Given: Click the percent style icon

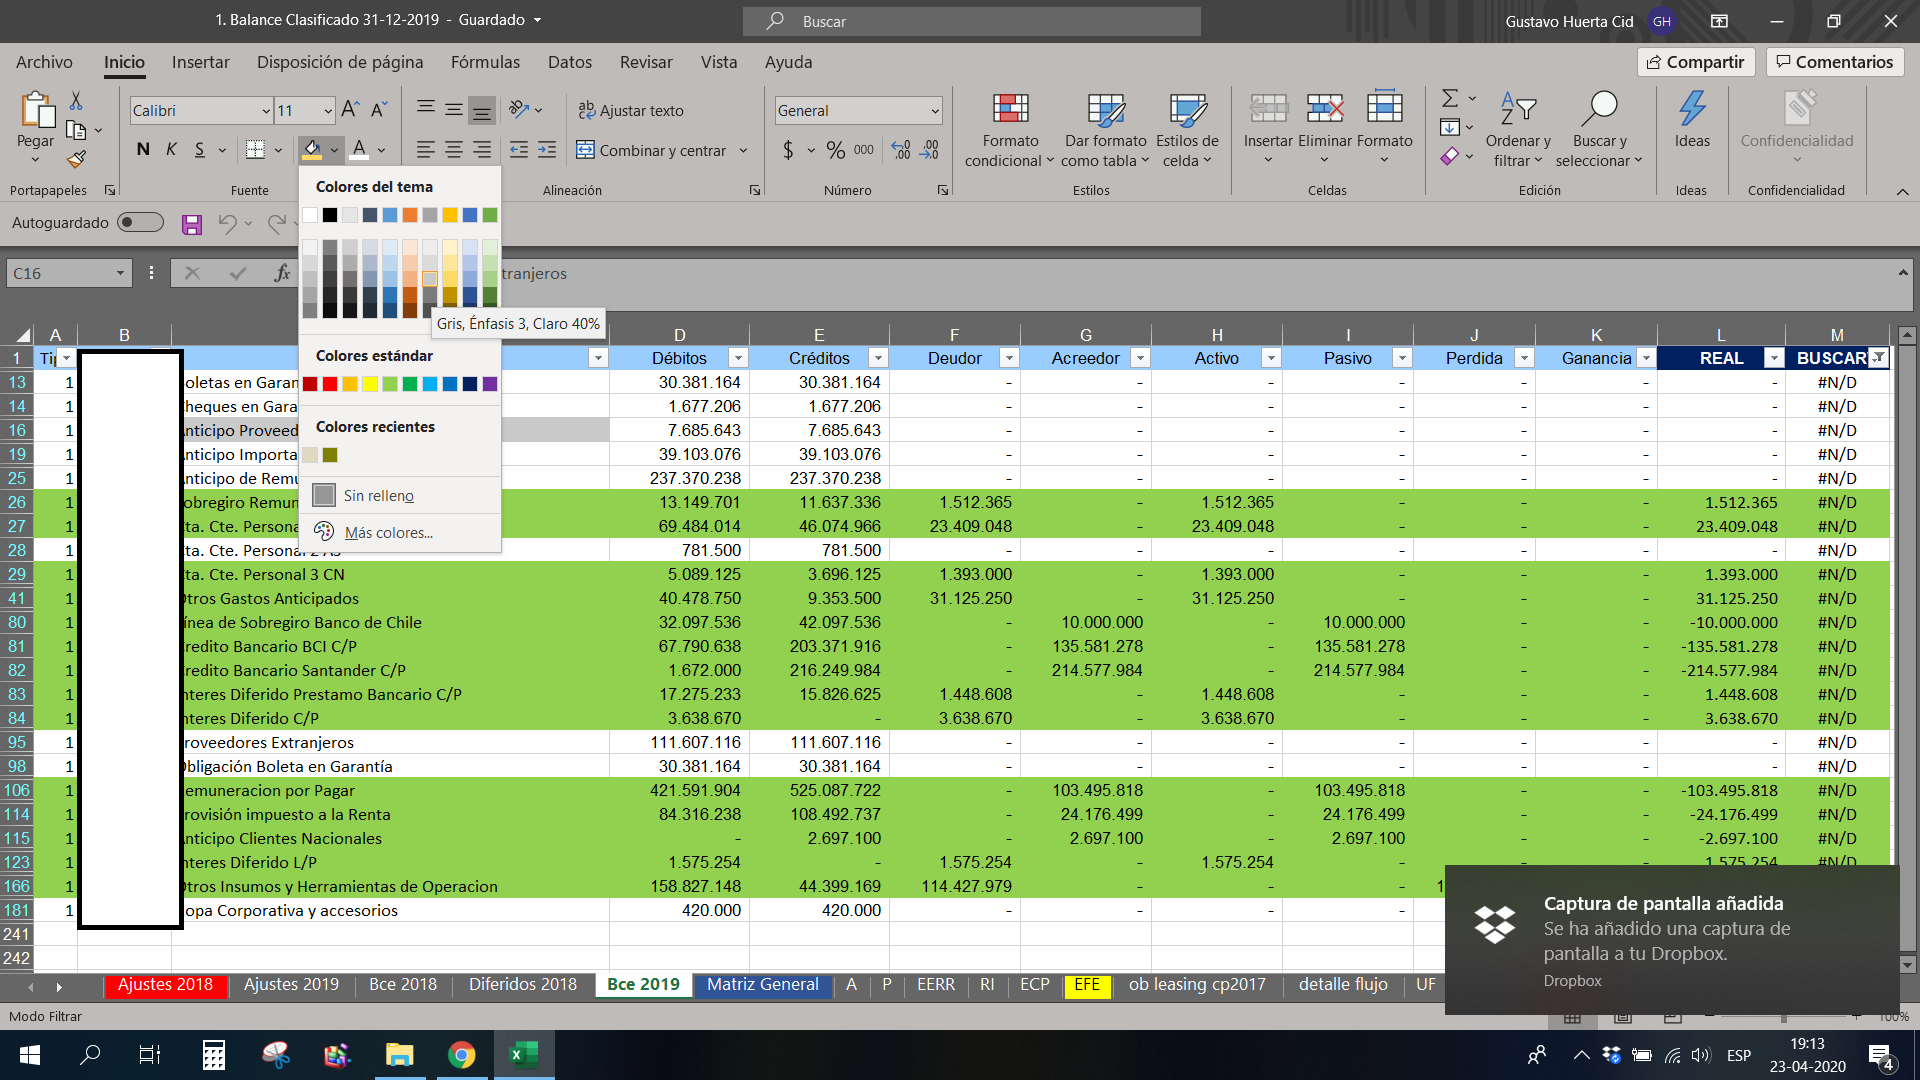Looking at the screenshot, I should [x=835, y=150].
